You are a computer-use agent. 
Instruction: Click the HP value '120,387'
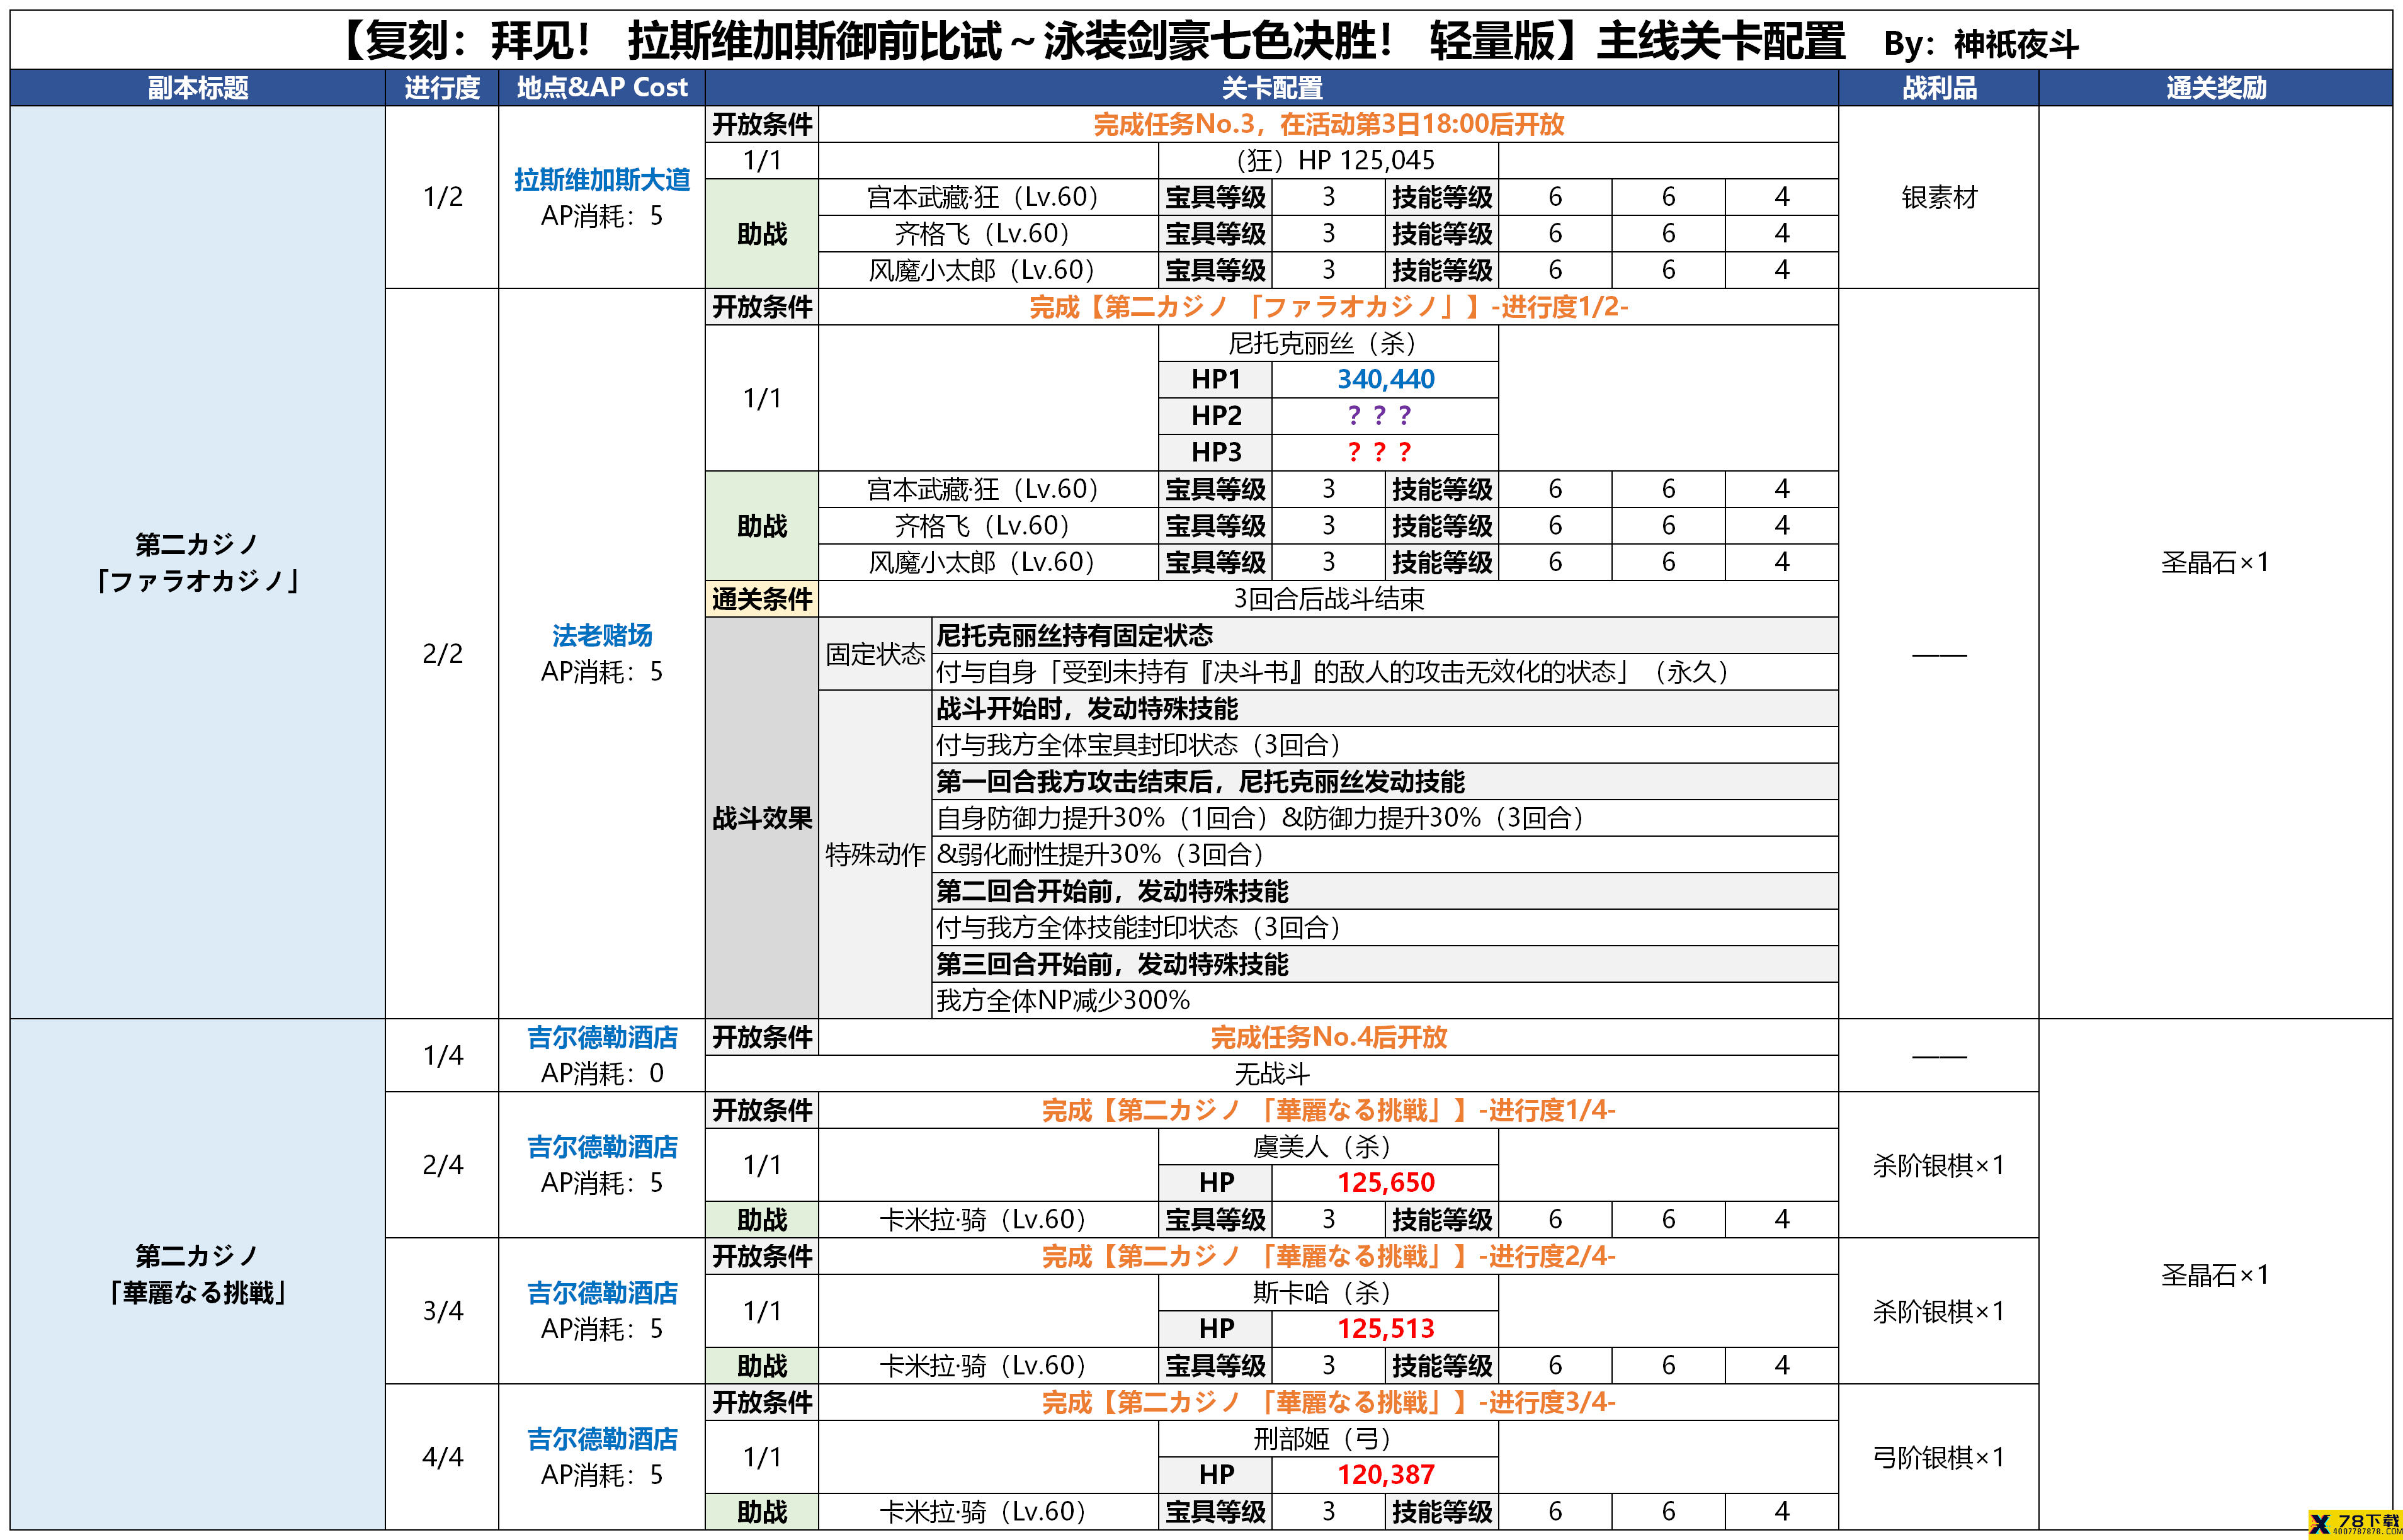pyautogui.click(x=1385, y=1475)
